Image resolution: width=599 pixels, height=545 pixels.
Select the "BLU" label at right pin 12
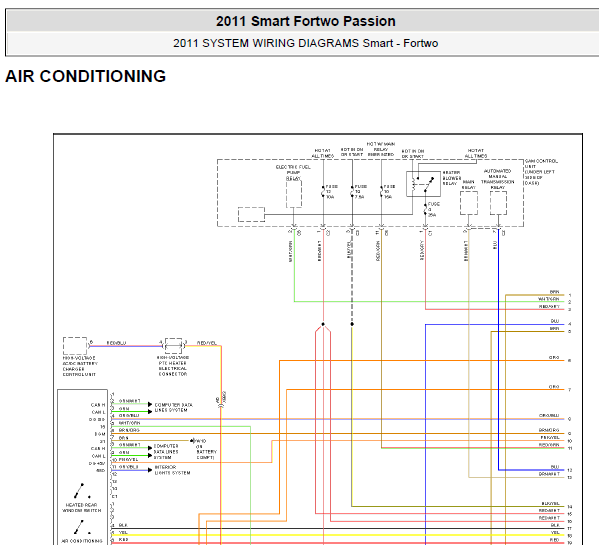click(x=555, y=467)
